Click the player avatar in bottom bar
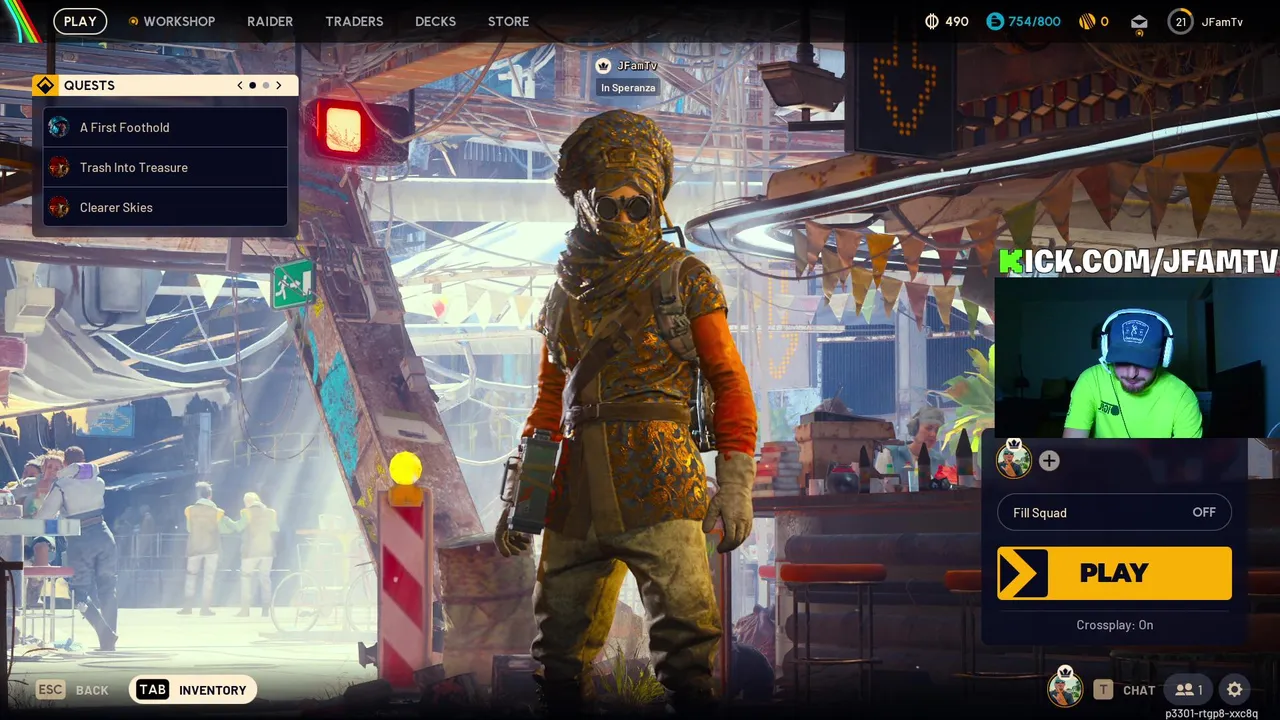1280x720 pixels. pyautogui.click(x=1065, y=689)
